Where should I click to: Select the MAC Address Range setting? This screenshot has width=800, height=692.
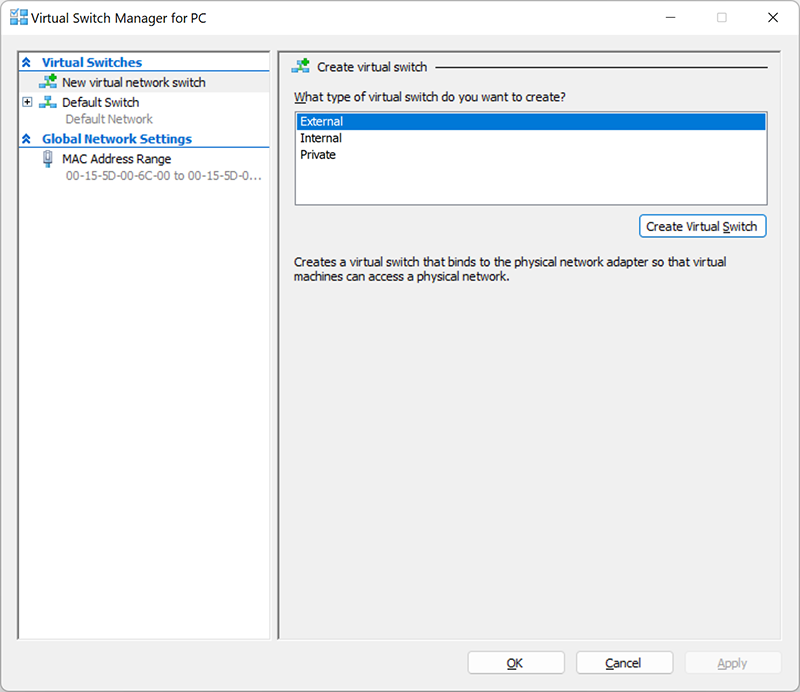(x=116, y=159)
